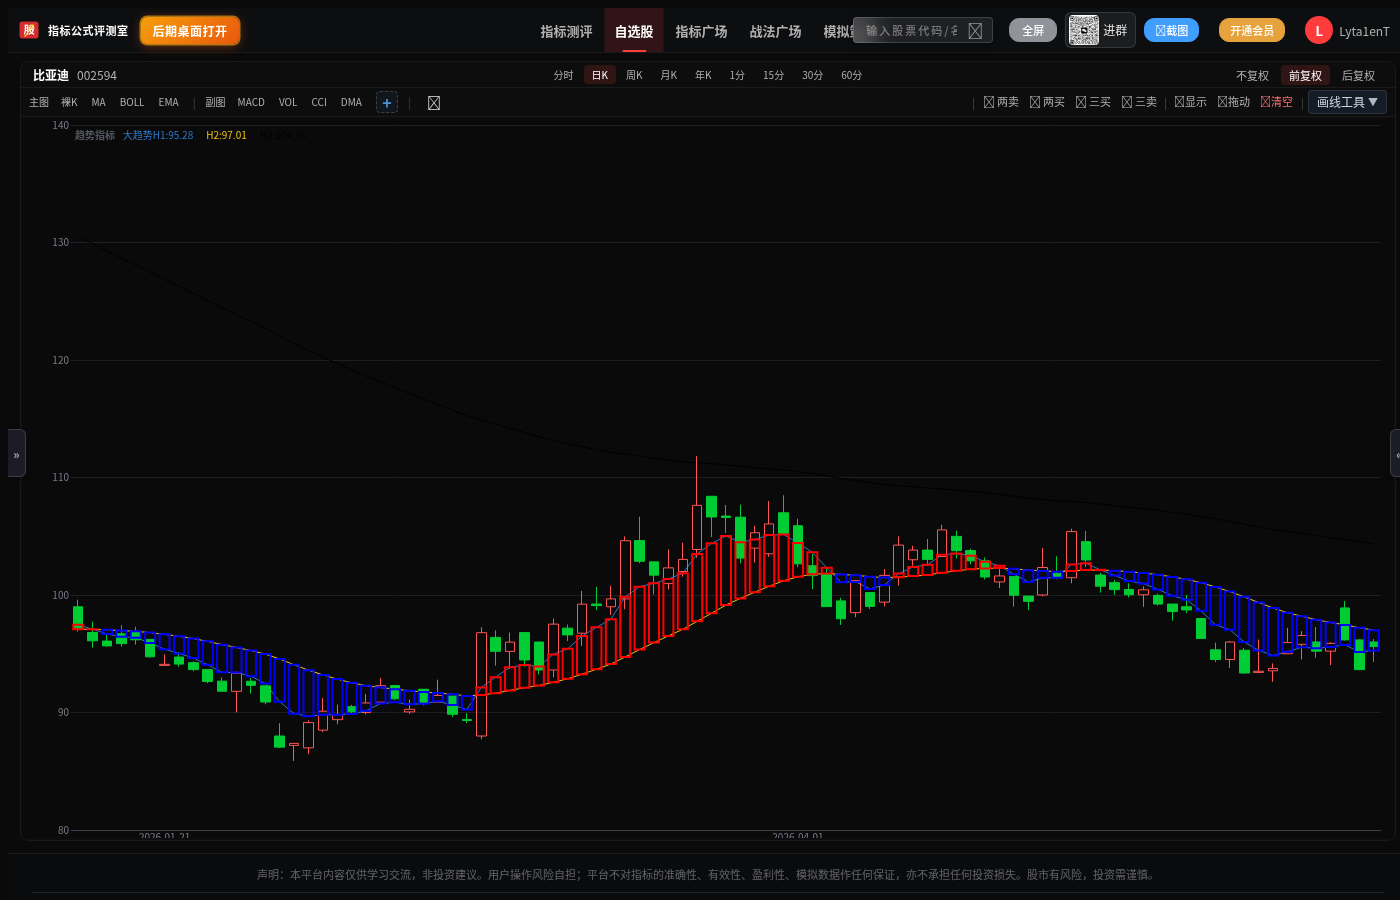
Task: Click the Lyta1enT user avatar
Action: coord(1318,31)
